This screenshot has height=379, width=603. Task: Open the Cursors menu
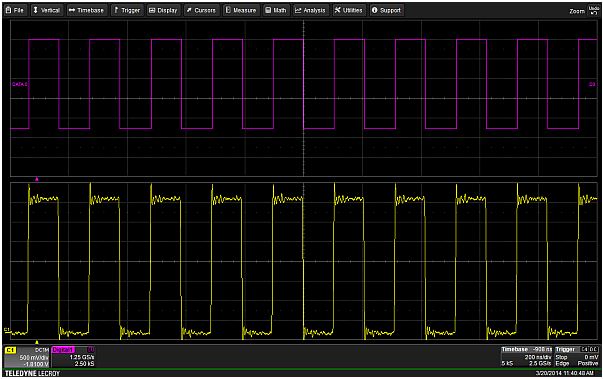201,10
